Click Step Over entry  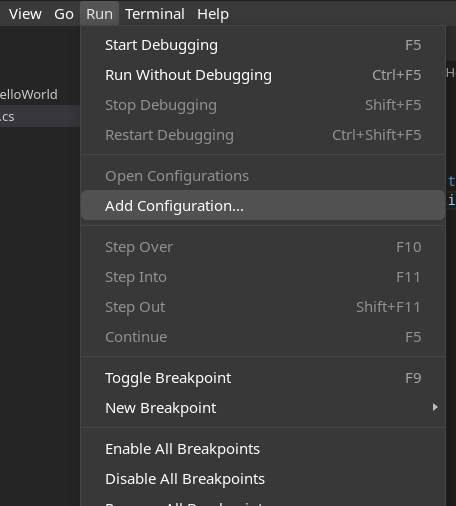coord(263,247)
